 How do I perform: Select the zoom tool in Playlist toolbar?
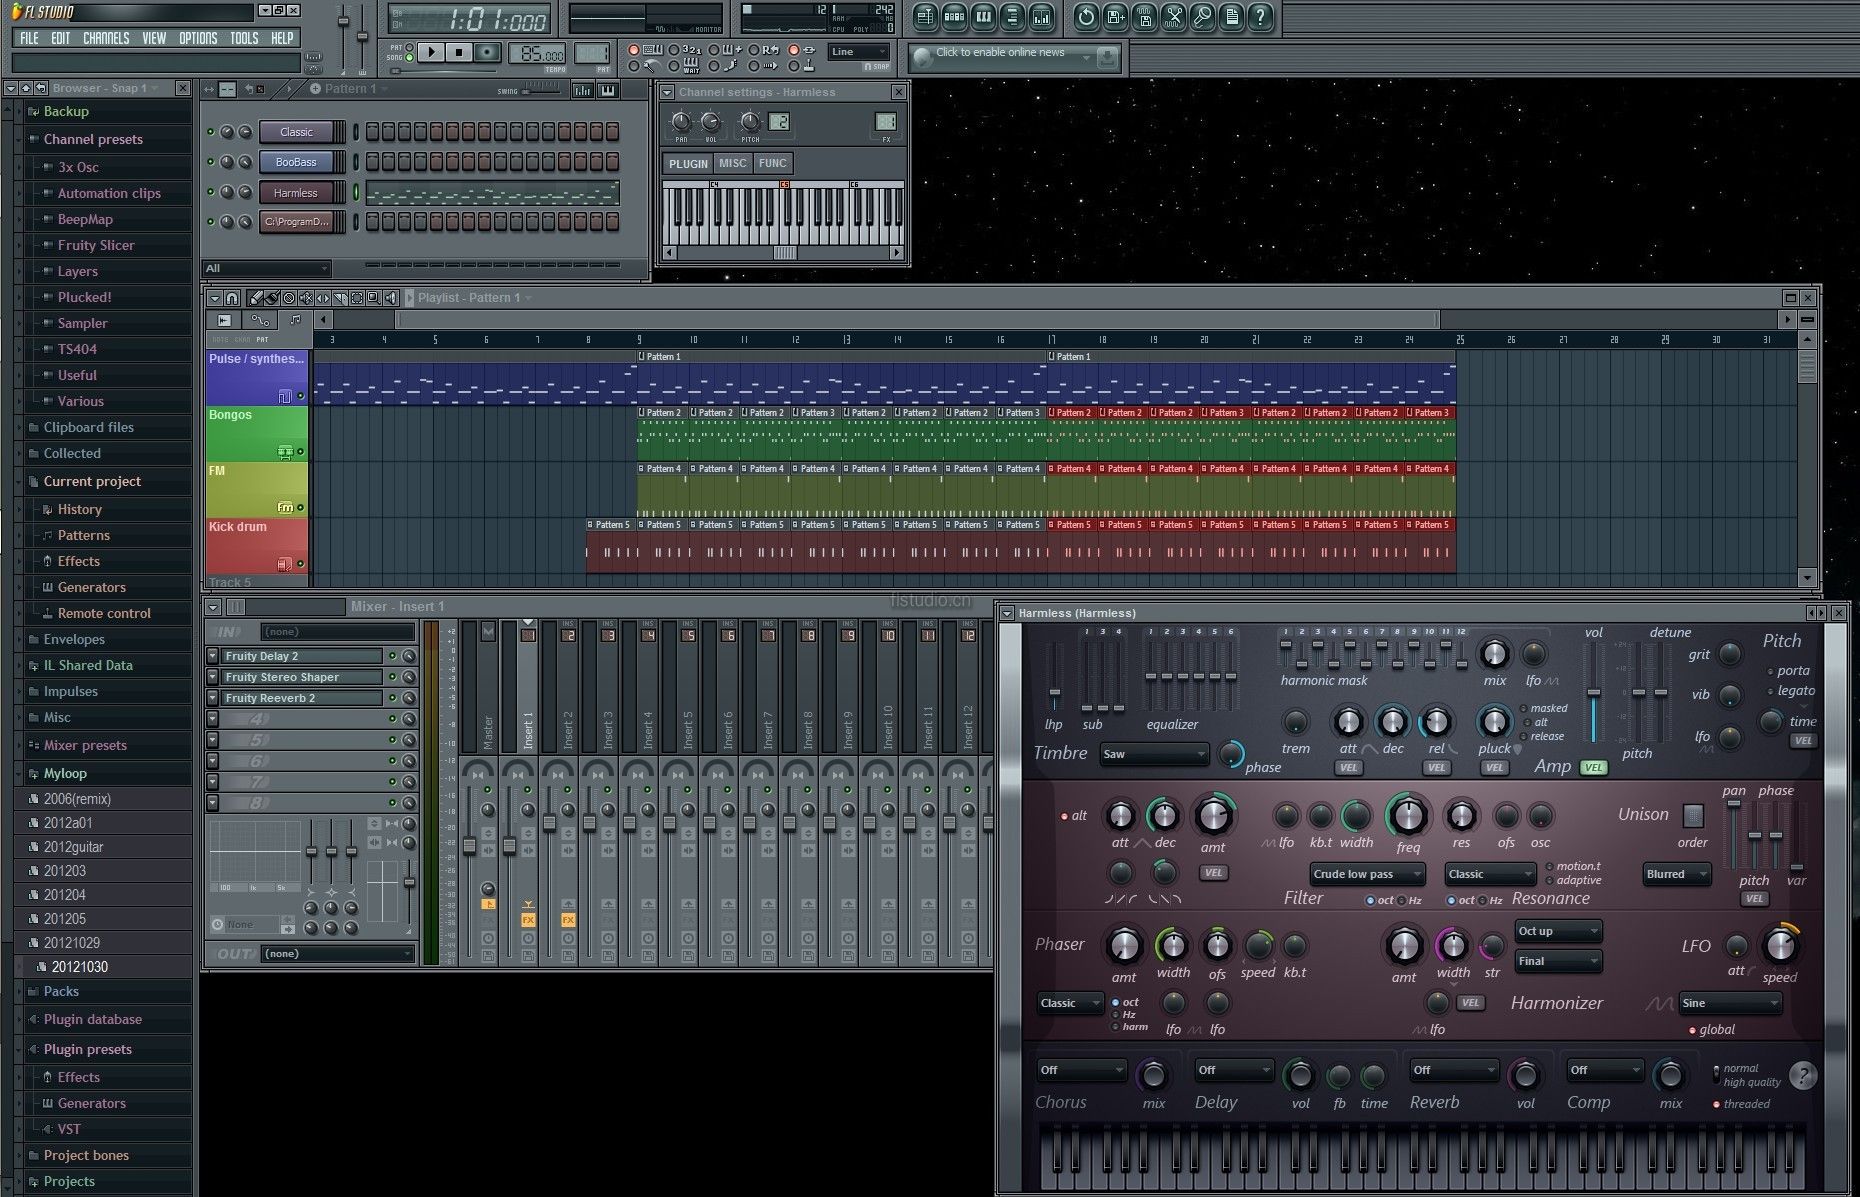tap(374, 298)
